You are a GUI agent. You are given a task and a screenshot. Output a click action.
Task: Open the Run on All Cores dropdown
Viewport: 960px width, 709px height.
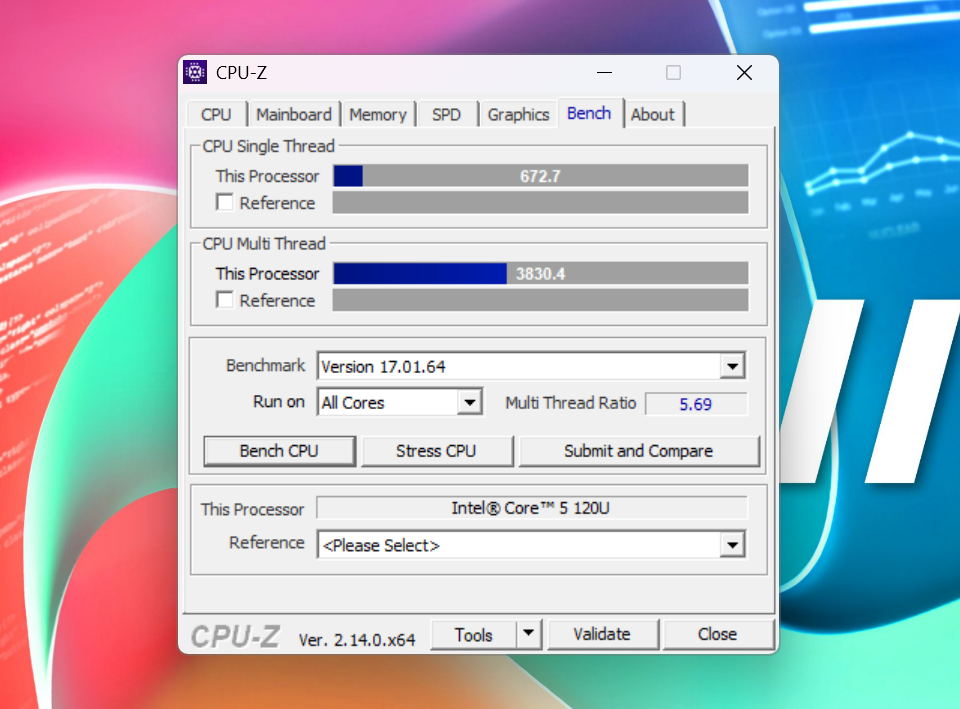point(470,402)
